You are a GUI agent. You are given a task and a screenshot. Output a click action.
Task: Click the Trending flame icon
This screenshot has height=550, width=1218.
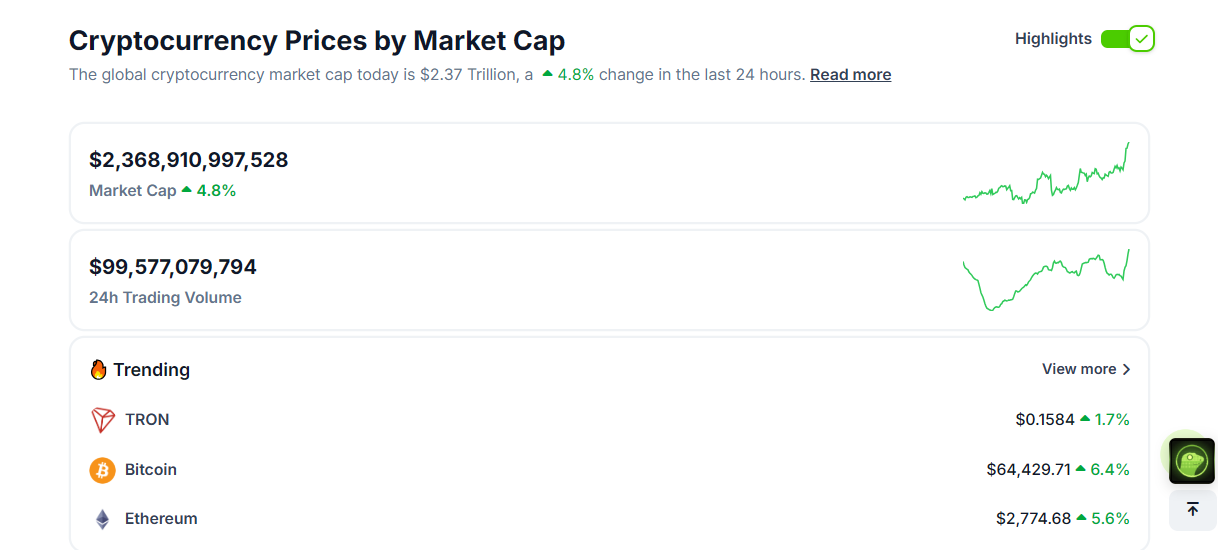point(98,370)
